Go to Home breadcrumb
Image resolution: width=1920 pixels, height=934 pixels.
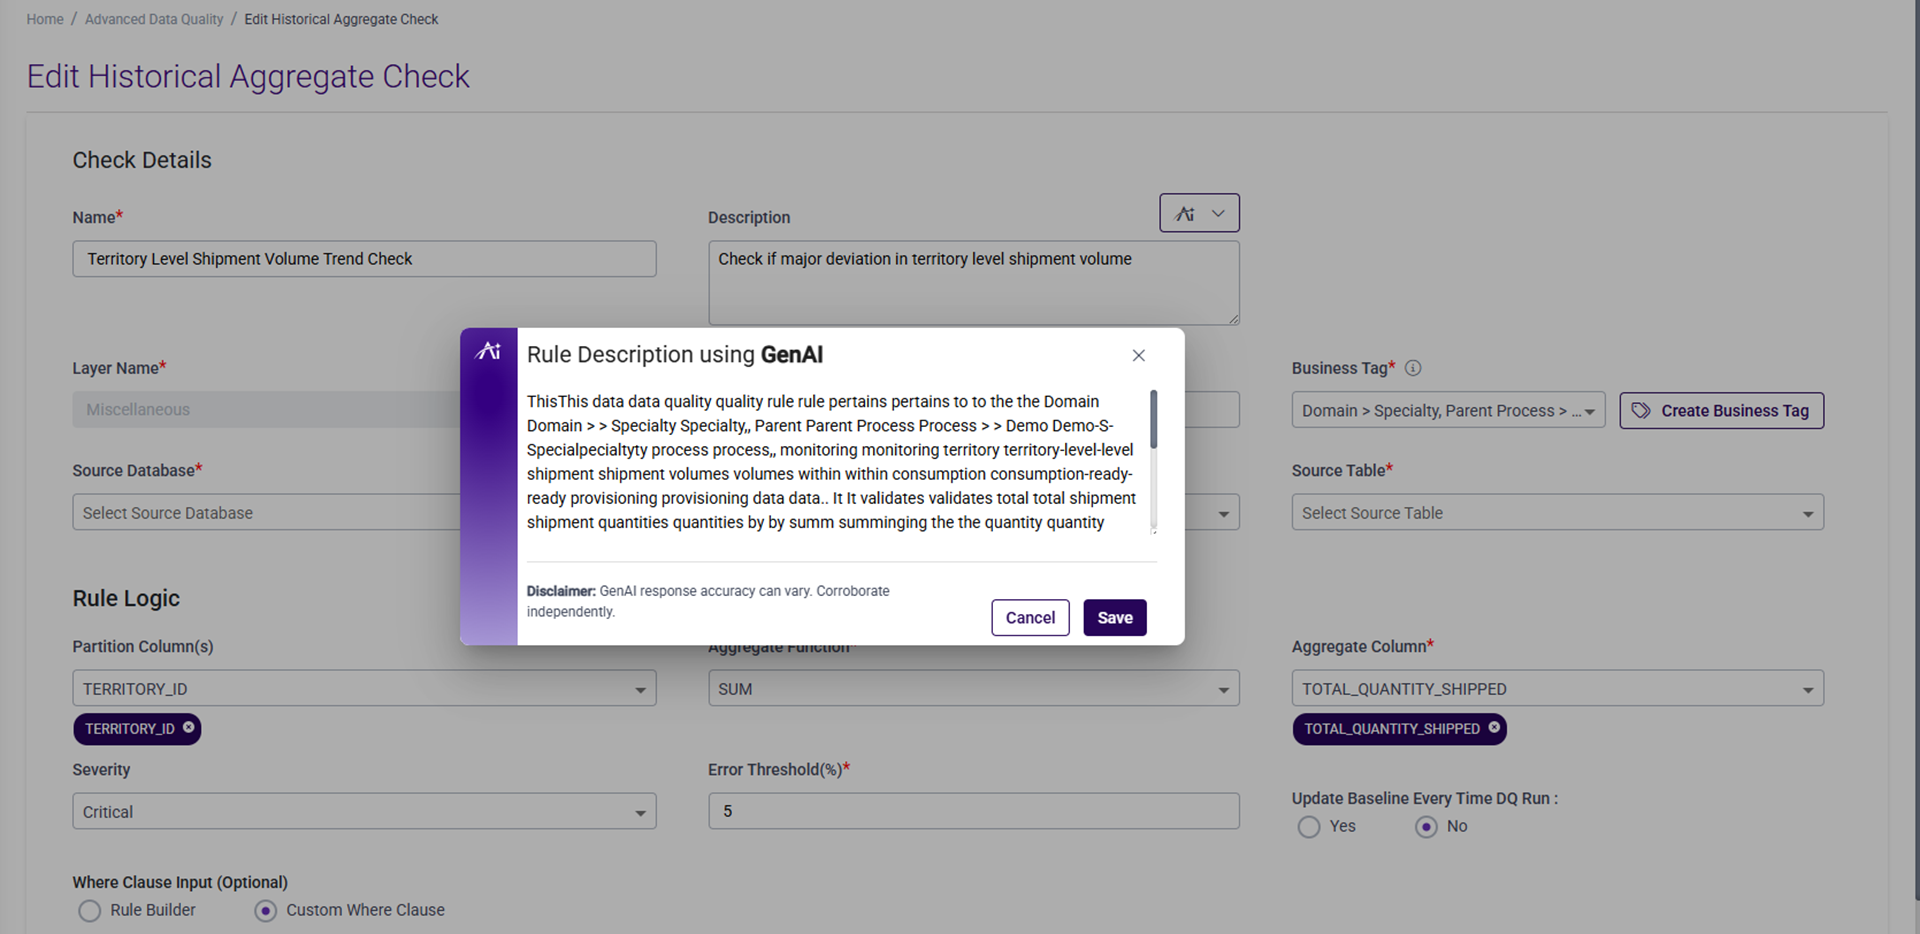coord(45,19)
